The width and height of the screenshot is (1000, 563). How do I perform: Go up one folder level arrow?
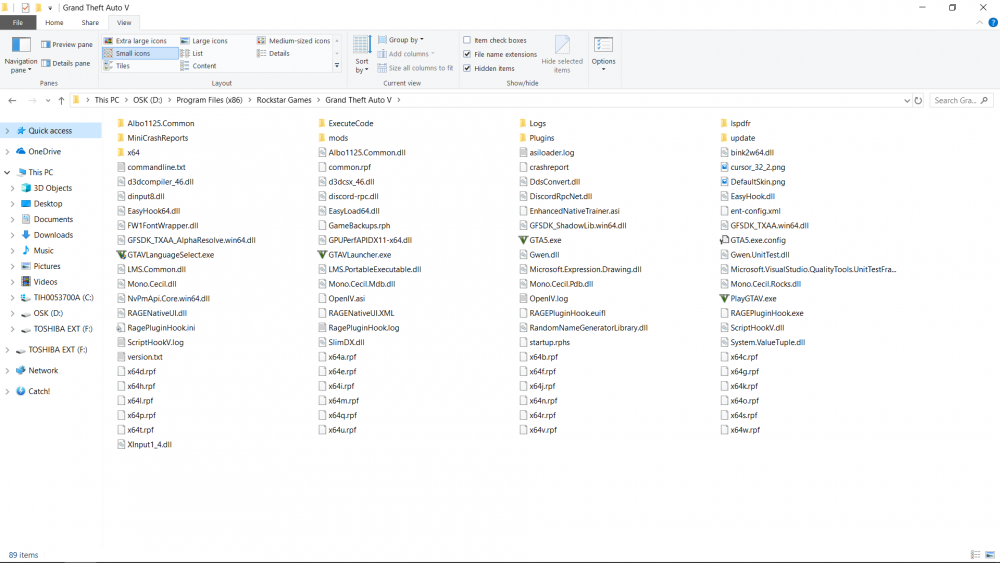tap(61, 100)
